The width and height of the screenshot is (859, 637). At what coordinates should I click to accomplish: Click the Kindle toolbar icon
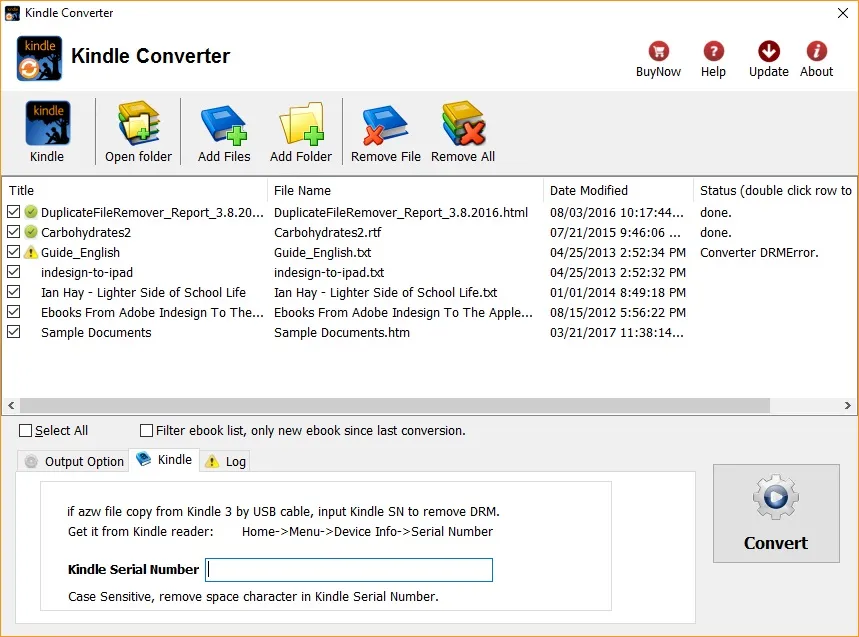(x=47, y=123)
